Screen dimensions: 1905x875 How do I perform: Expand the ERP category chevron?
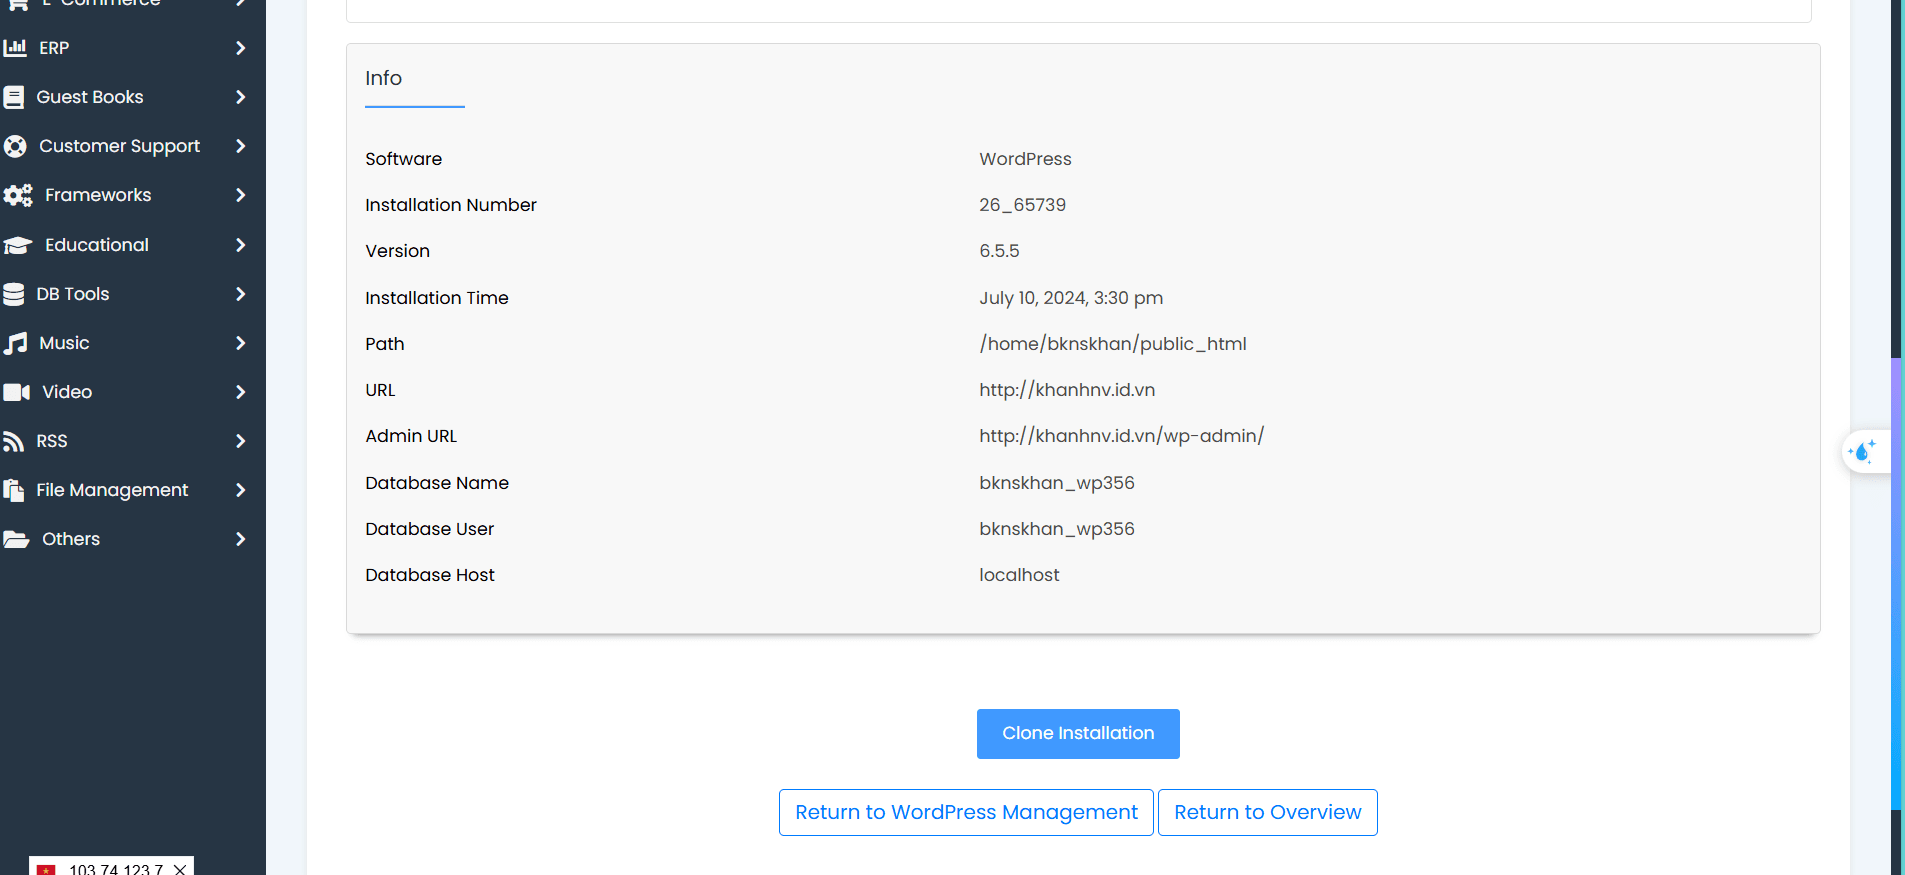click(x=240, y=48)
